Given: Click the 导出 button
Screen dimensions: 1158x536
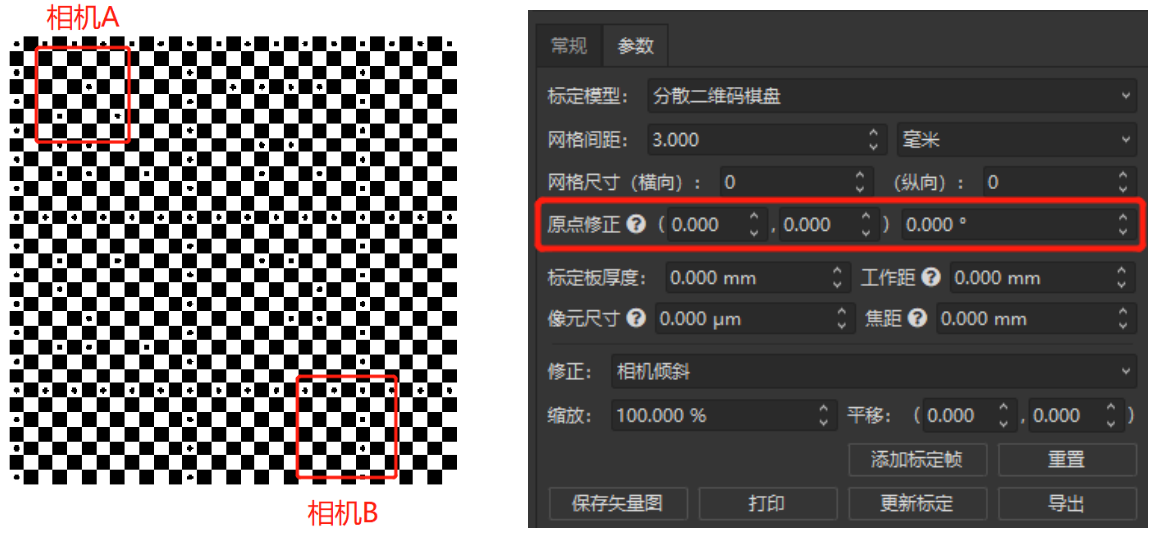Looking at the screenshot, I should (1066, 503).
